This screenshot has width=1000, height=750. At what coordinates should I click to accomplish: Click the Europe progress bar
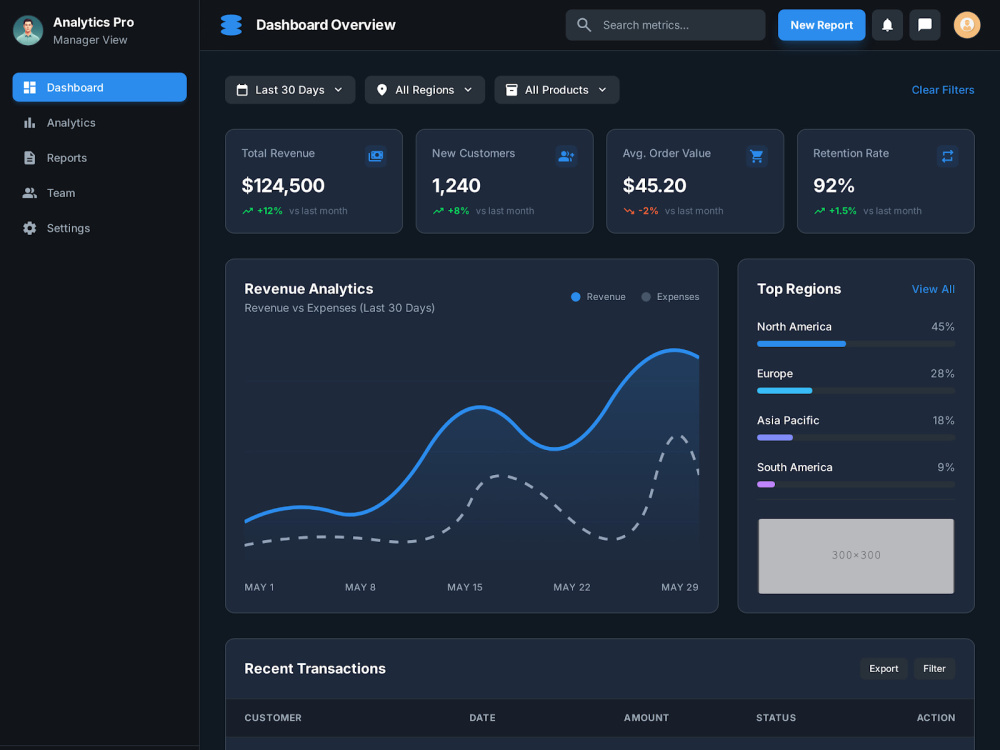tap(856, 390)
